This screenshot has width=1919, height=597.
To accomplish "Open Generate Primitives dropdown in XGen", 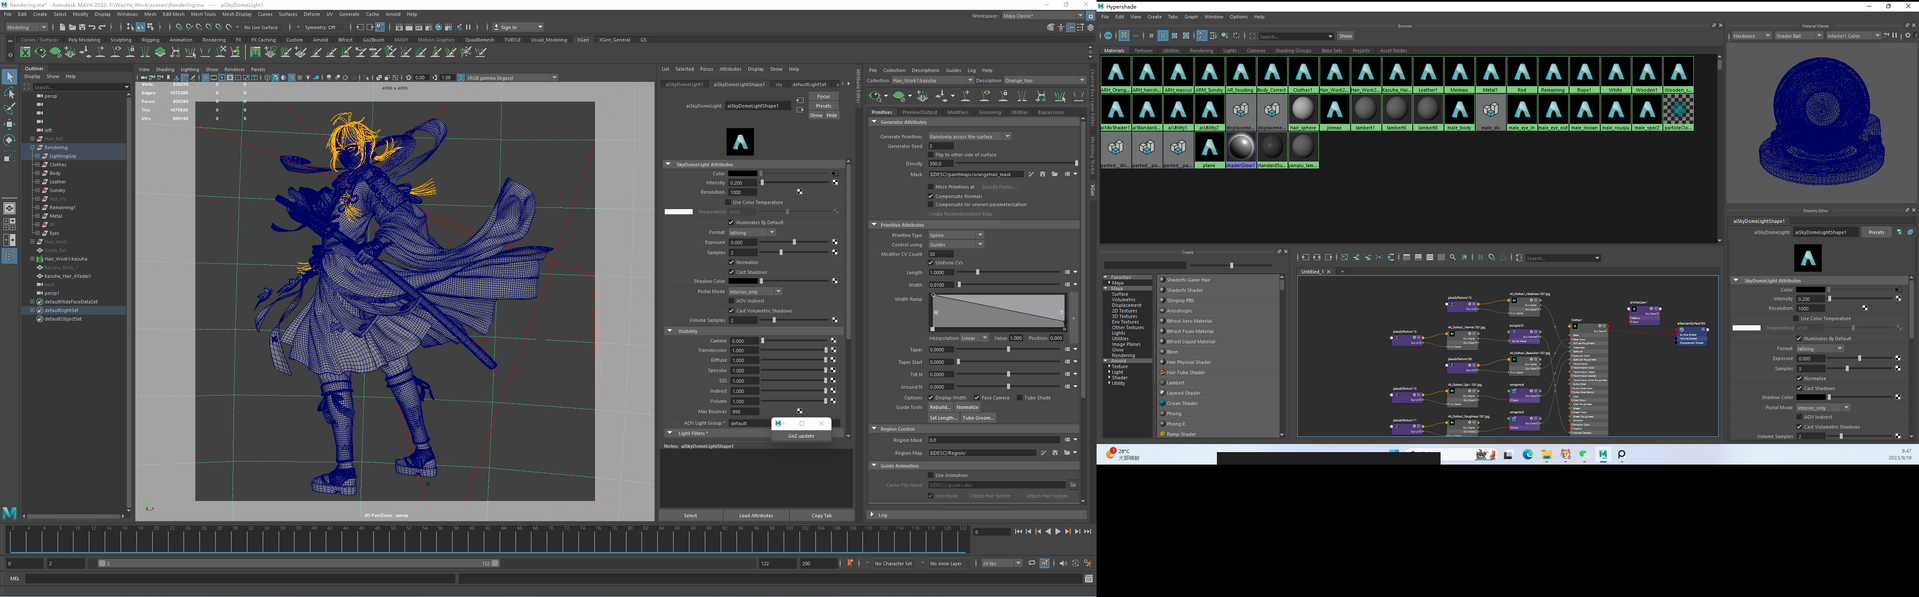I will tap(970, 137).
